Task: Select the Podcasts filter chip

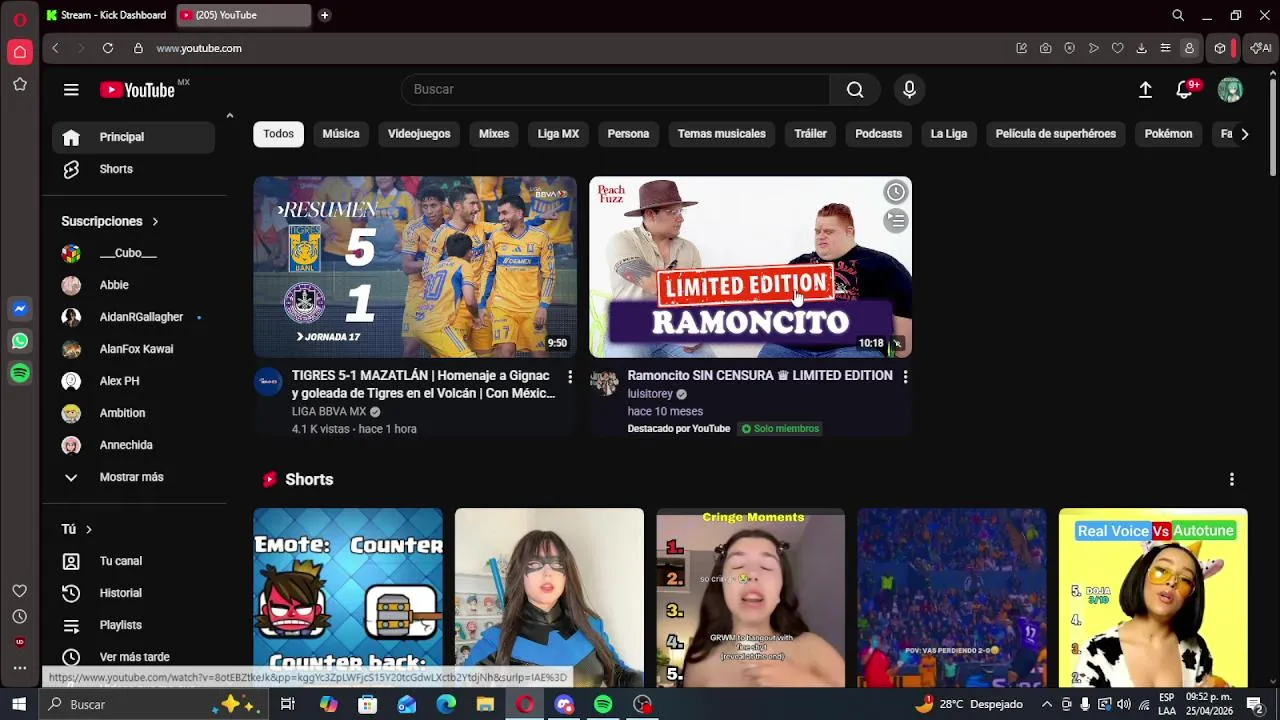Action: [878, 134]
